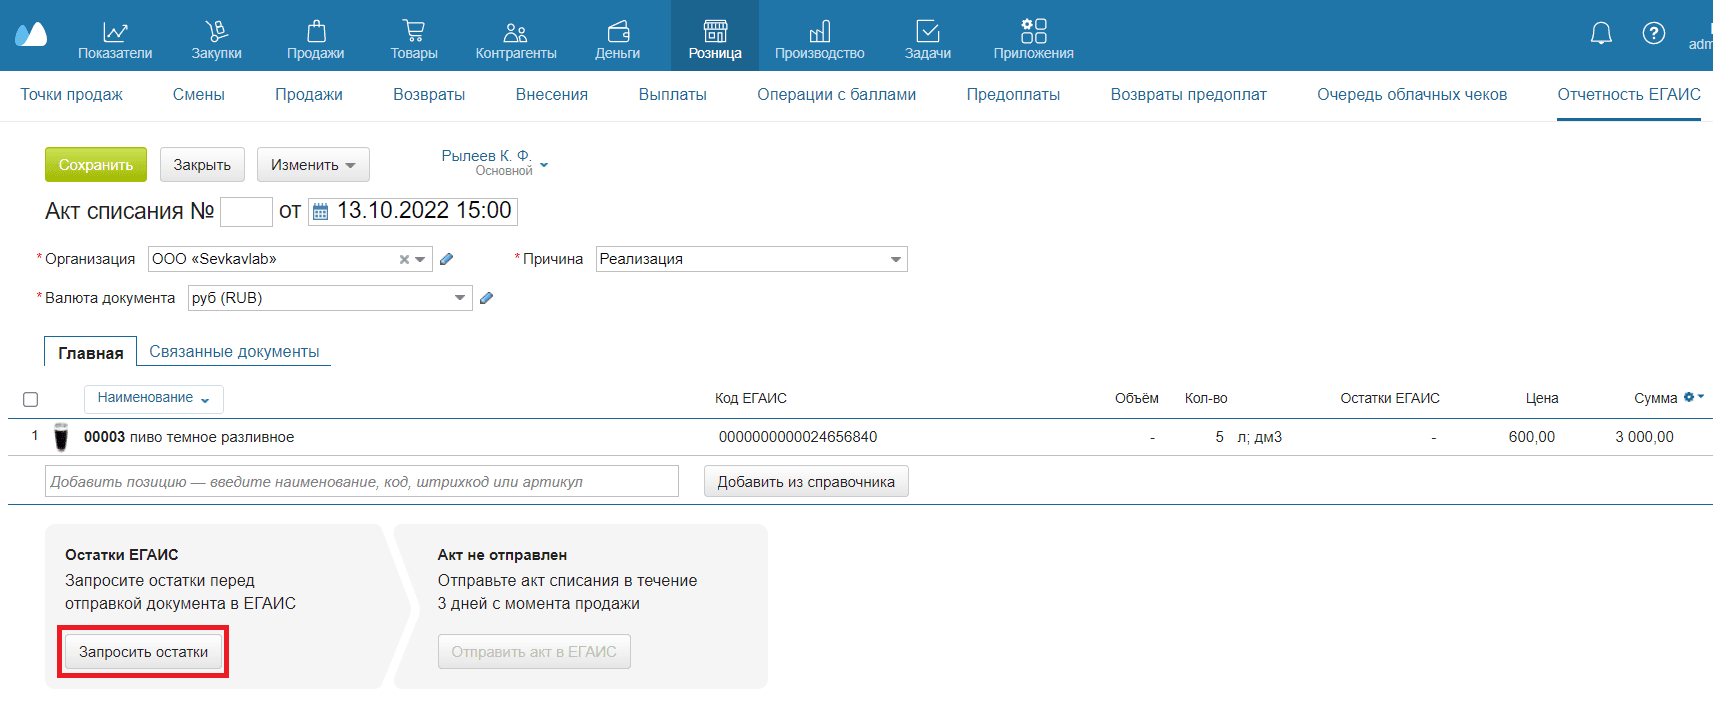Open the Смены submenu tab
The image size is (1713, 709).
point(198,95)
